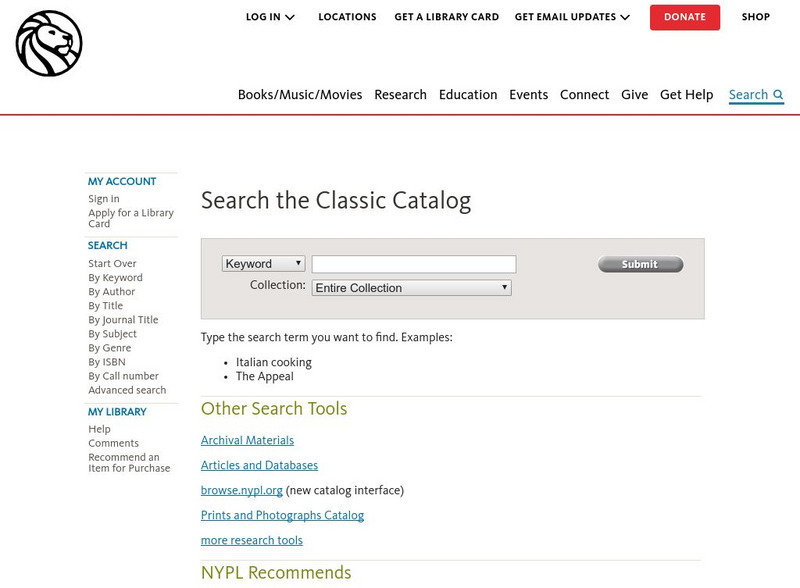Open the Events menu
This screenshot has height=588, width=800.
pos(529,95)
